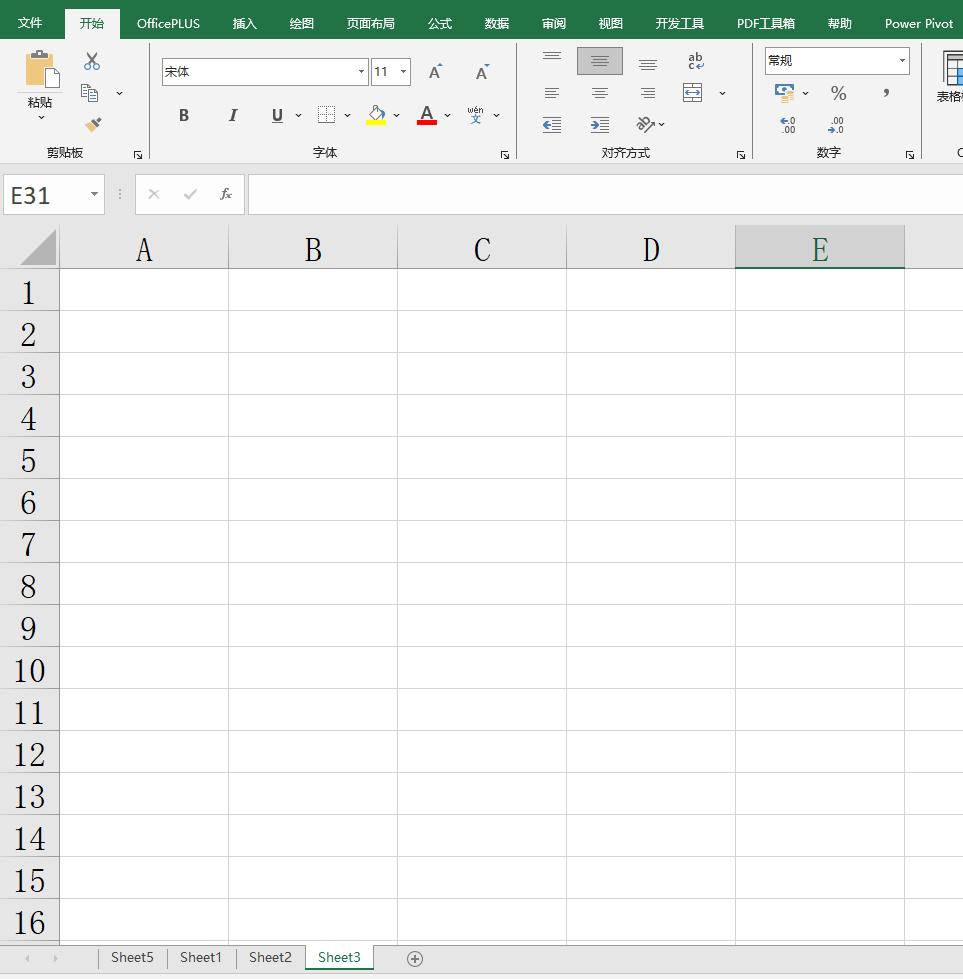This screenshot has height=979, width=963.
Task: Click the Paste clipboard icon
Action: pos(42,69)
